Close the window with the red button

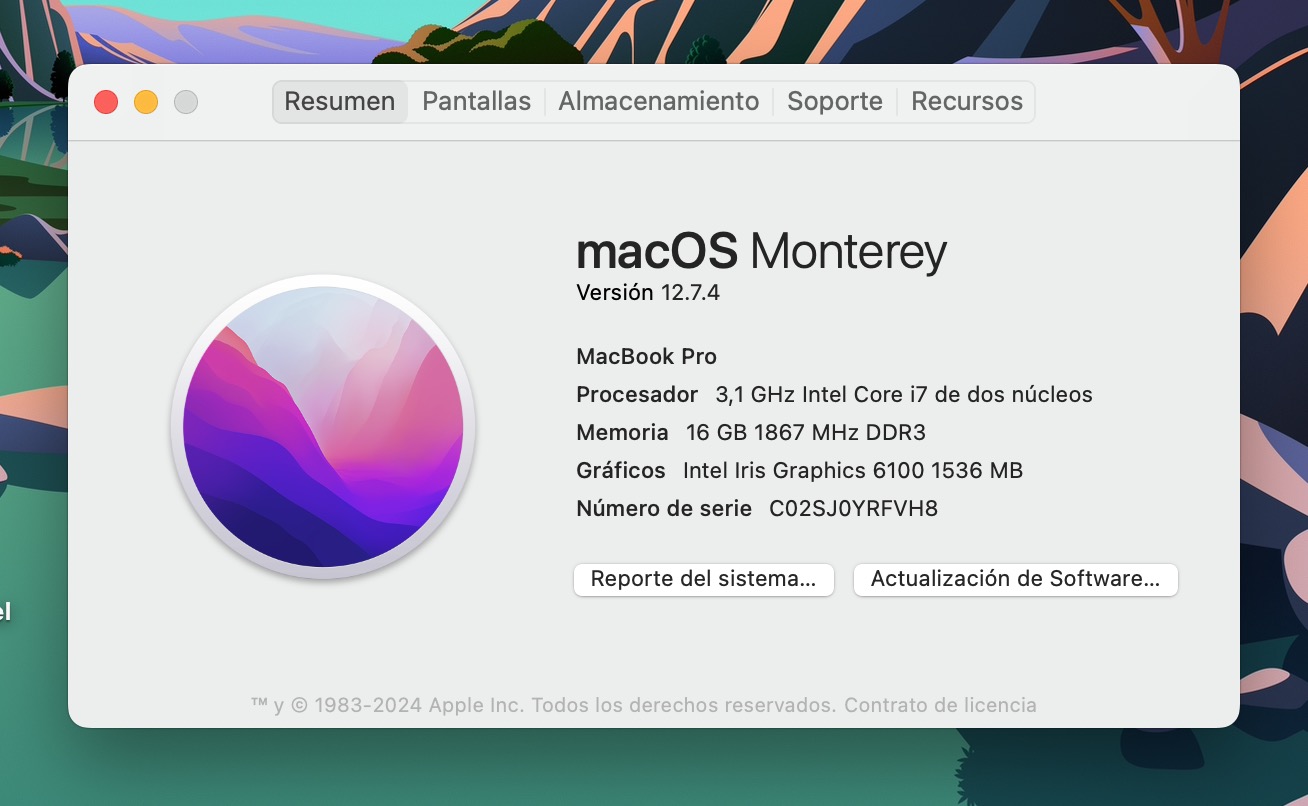[x=106, y=102]
